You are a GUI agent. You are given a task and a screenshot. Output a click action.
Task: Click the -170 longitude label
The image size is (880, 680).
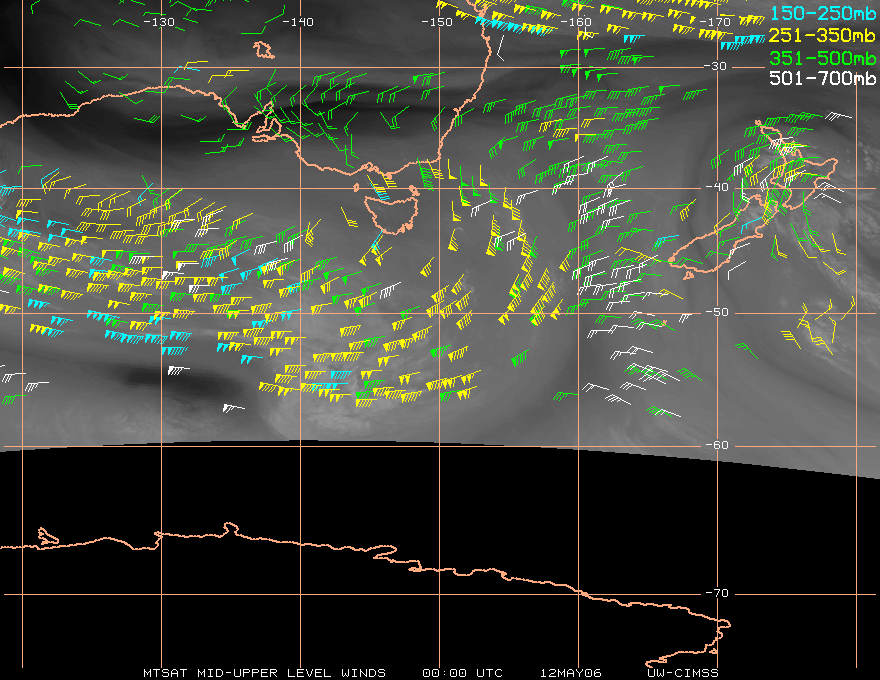point(715,22)
